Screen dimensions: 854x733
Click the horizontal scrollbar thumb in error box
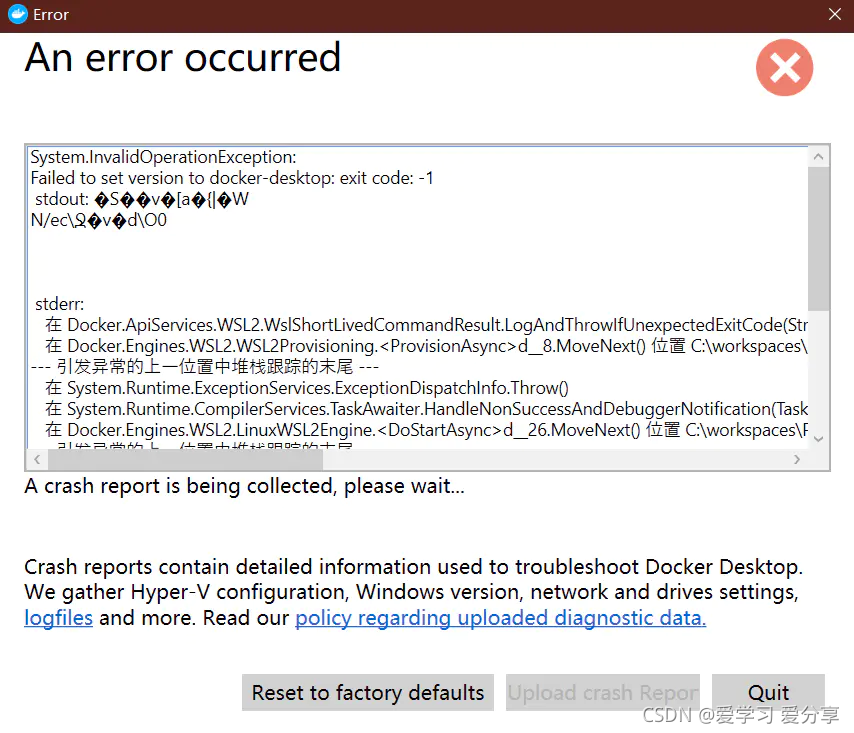click(185, 459)
